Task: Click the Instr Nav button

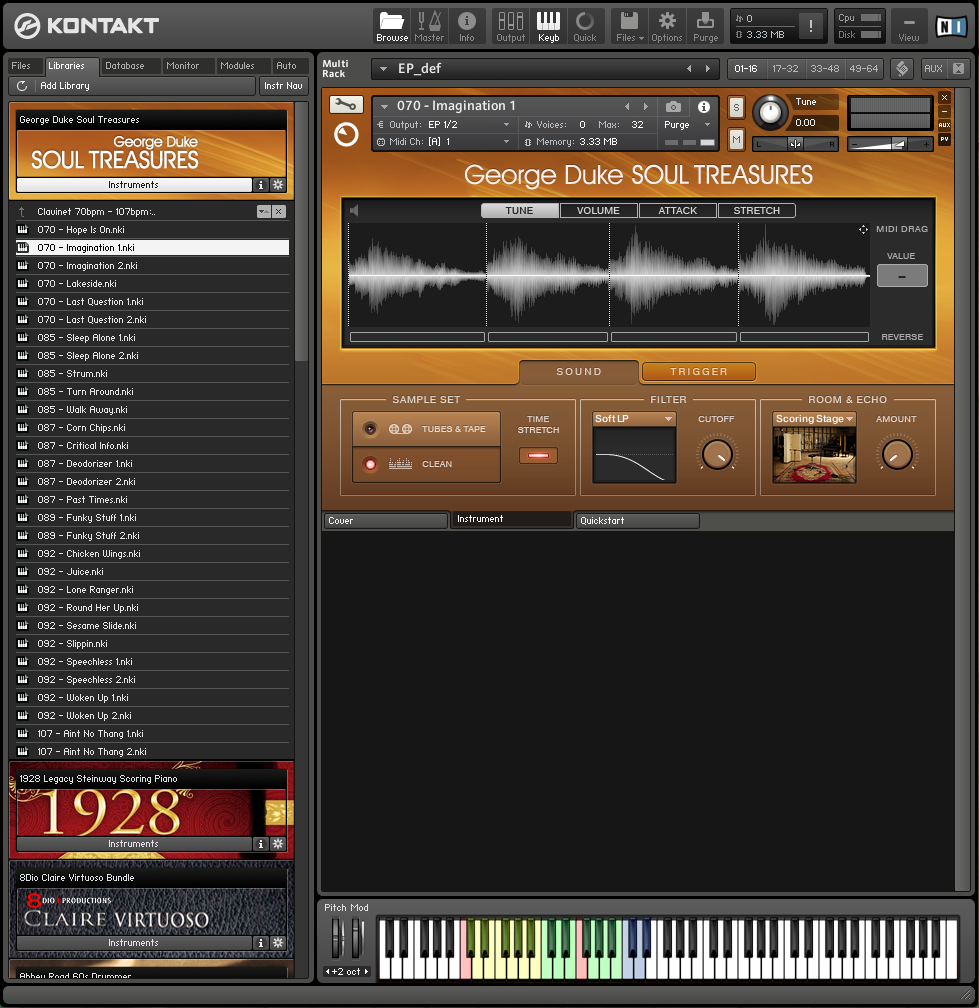Action: point(283,86)
